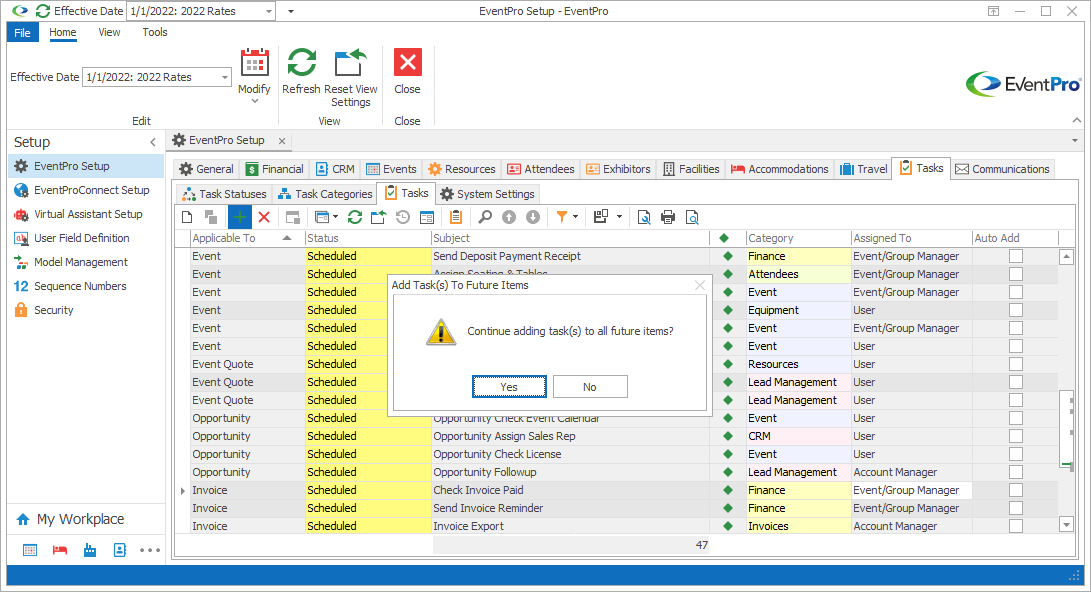Screen dimensions: 1091x592
Task: Expand Modify button dropdown arrow
Action: (255, 102)
